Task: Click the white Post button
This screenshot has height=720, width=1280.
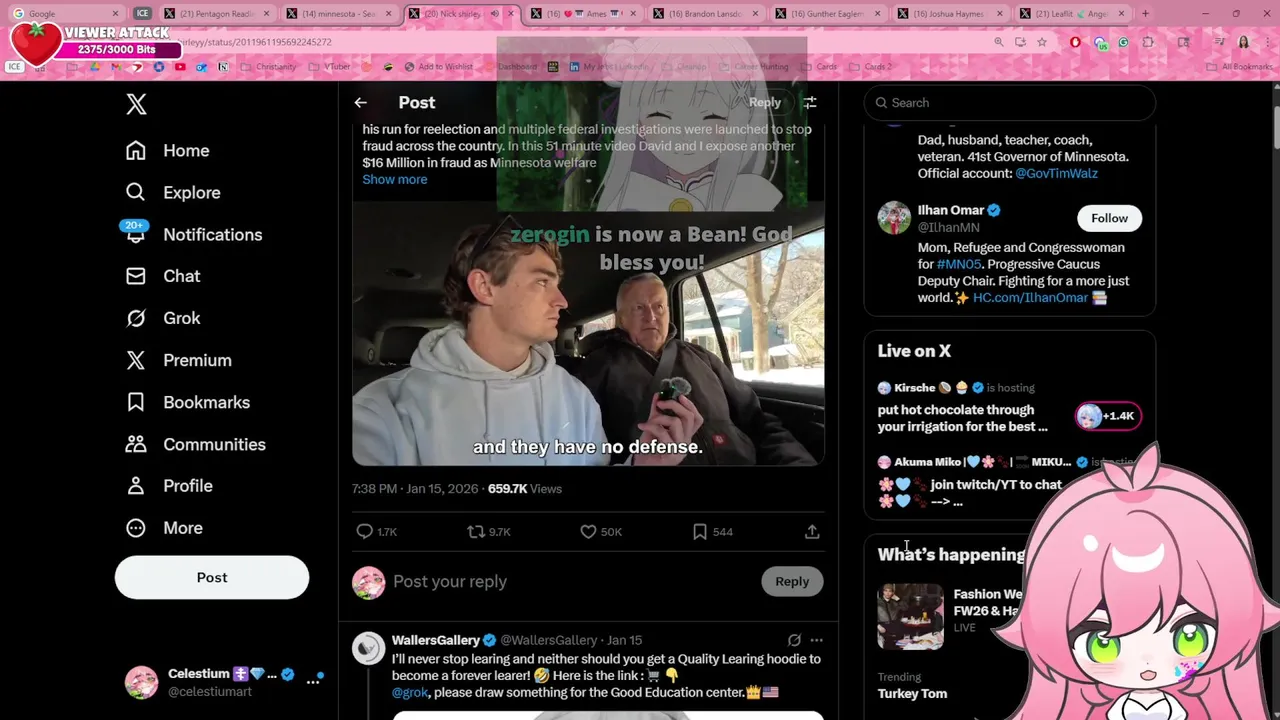Action: pos(212,577)
